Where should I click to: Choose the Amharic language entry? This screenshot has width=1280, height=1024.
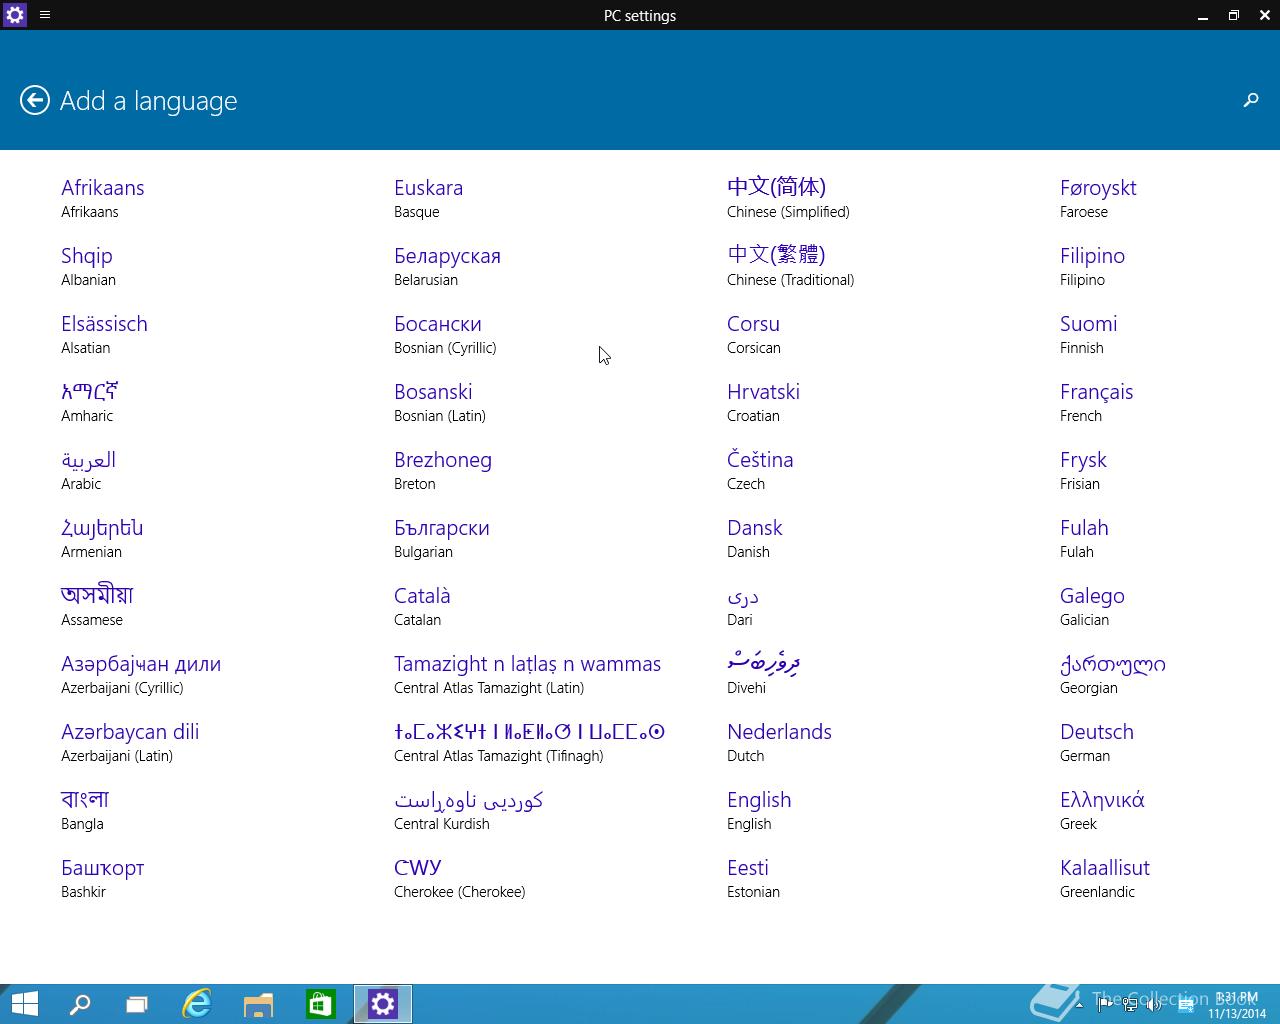(x=90, y=402)
